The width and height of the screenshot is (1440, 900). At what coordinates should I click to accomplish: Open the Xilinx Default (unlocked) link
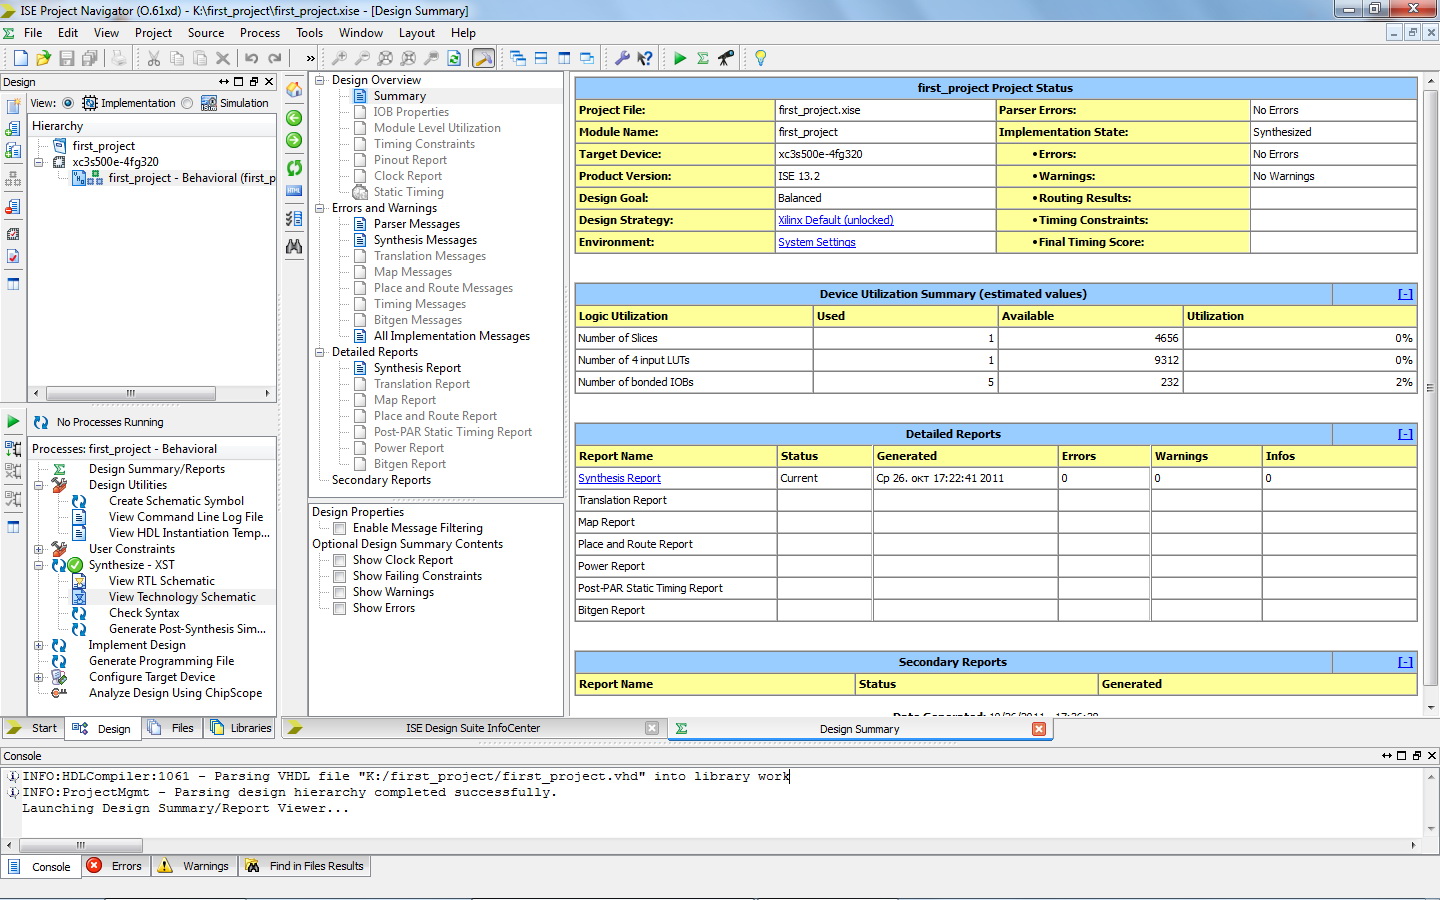tap(836, 220)
